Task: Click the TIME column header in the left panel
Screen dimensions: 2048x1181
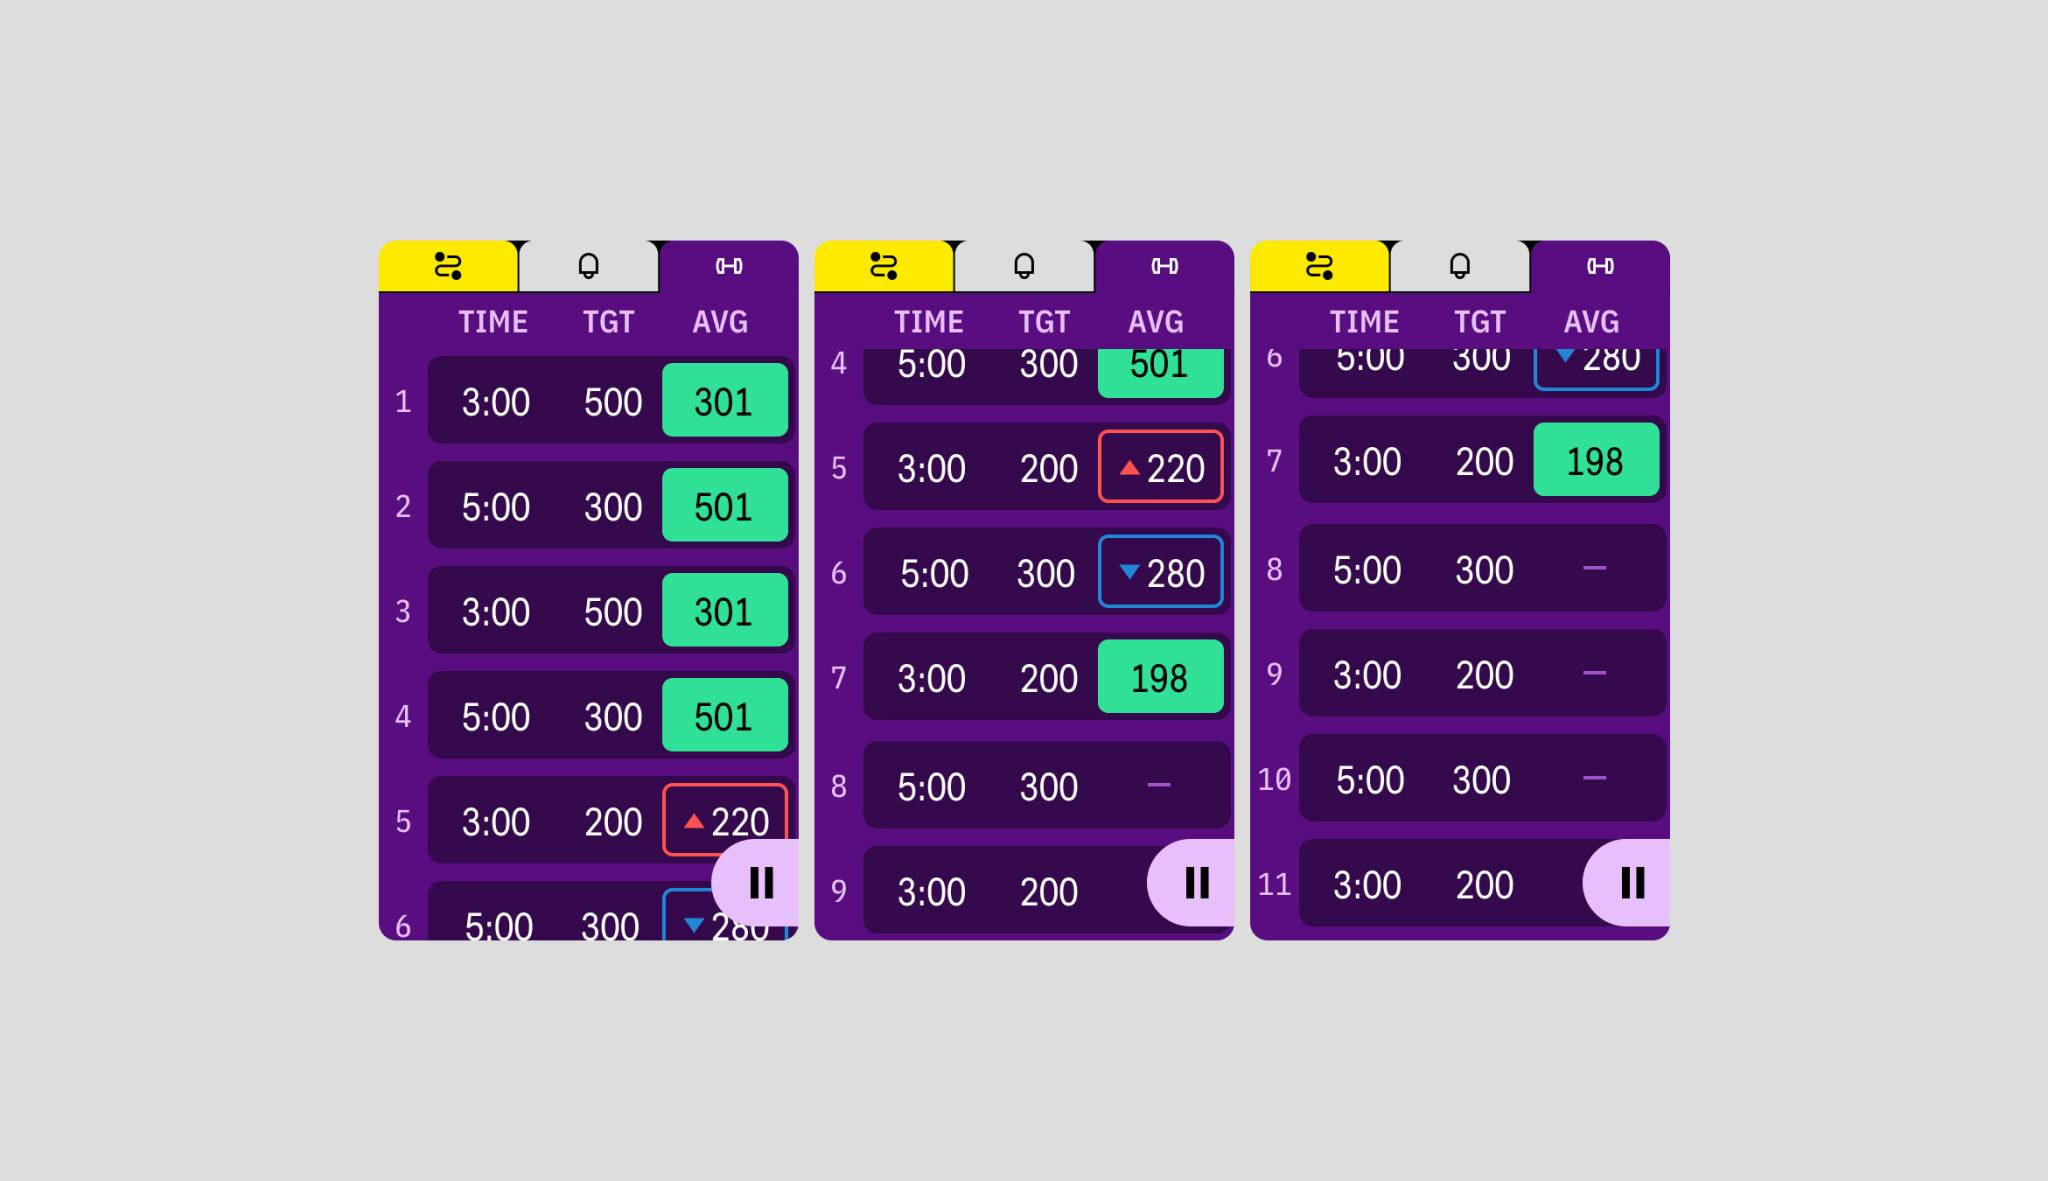Action: pos(493,322)
